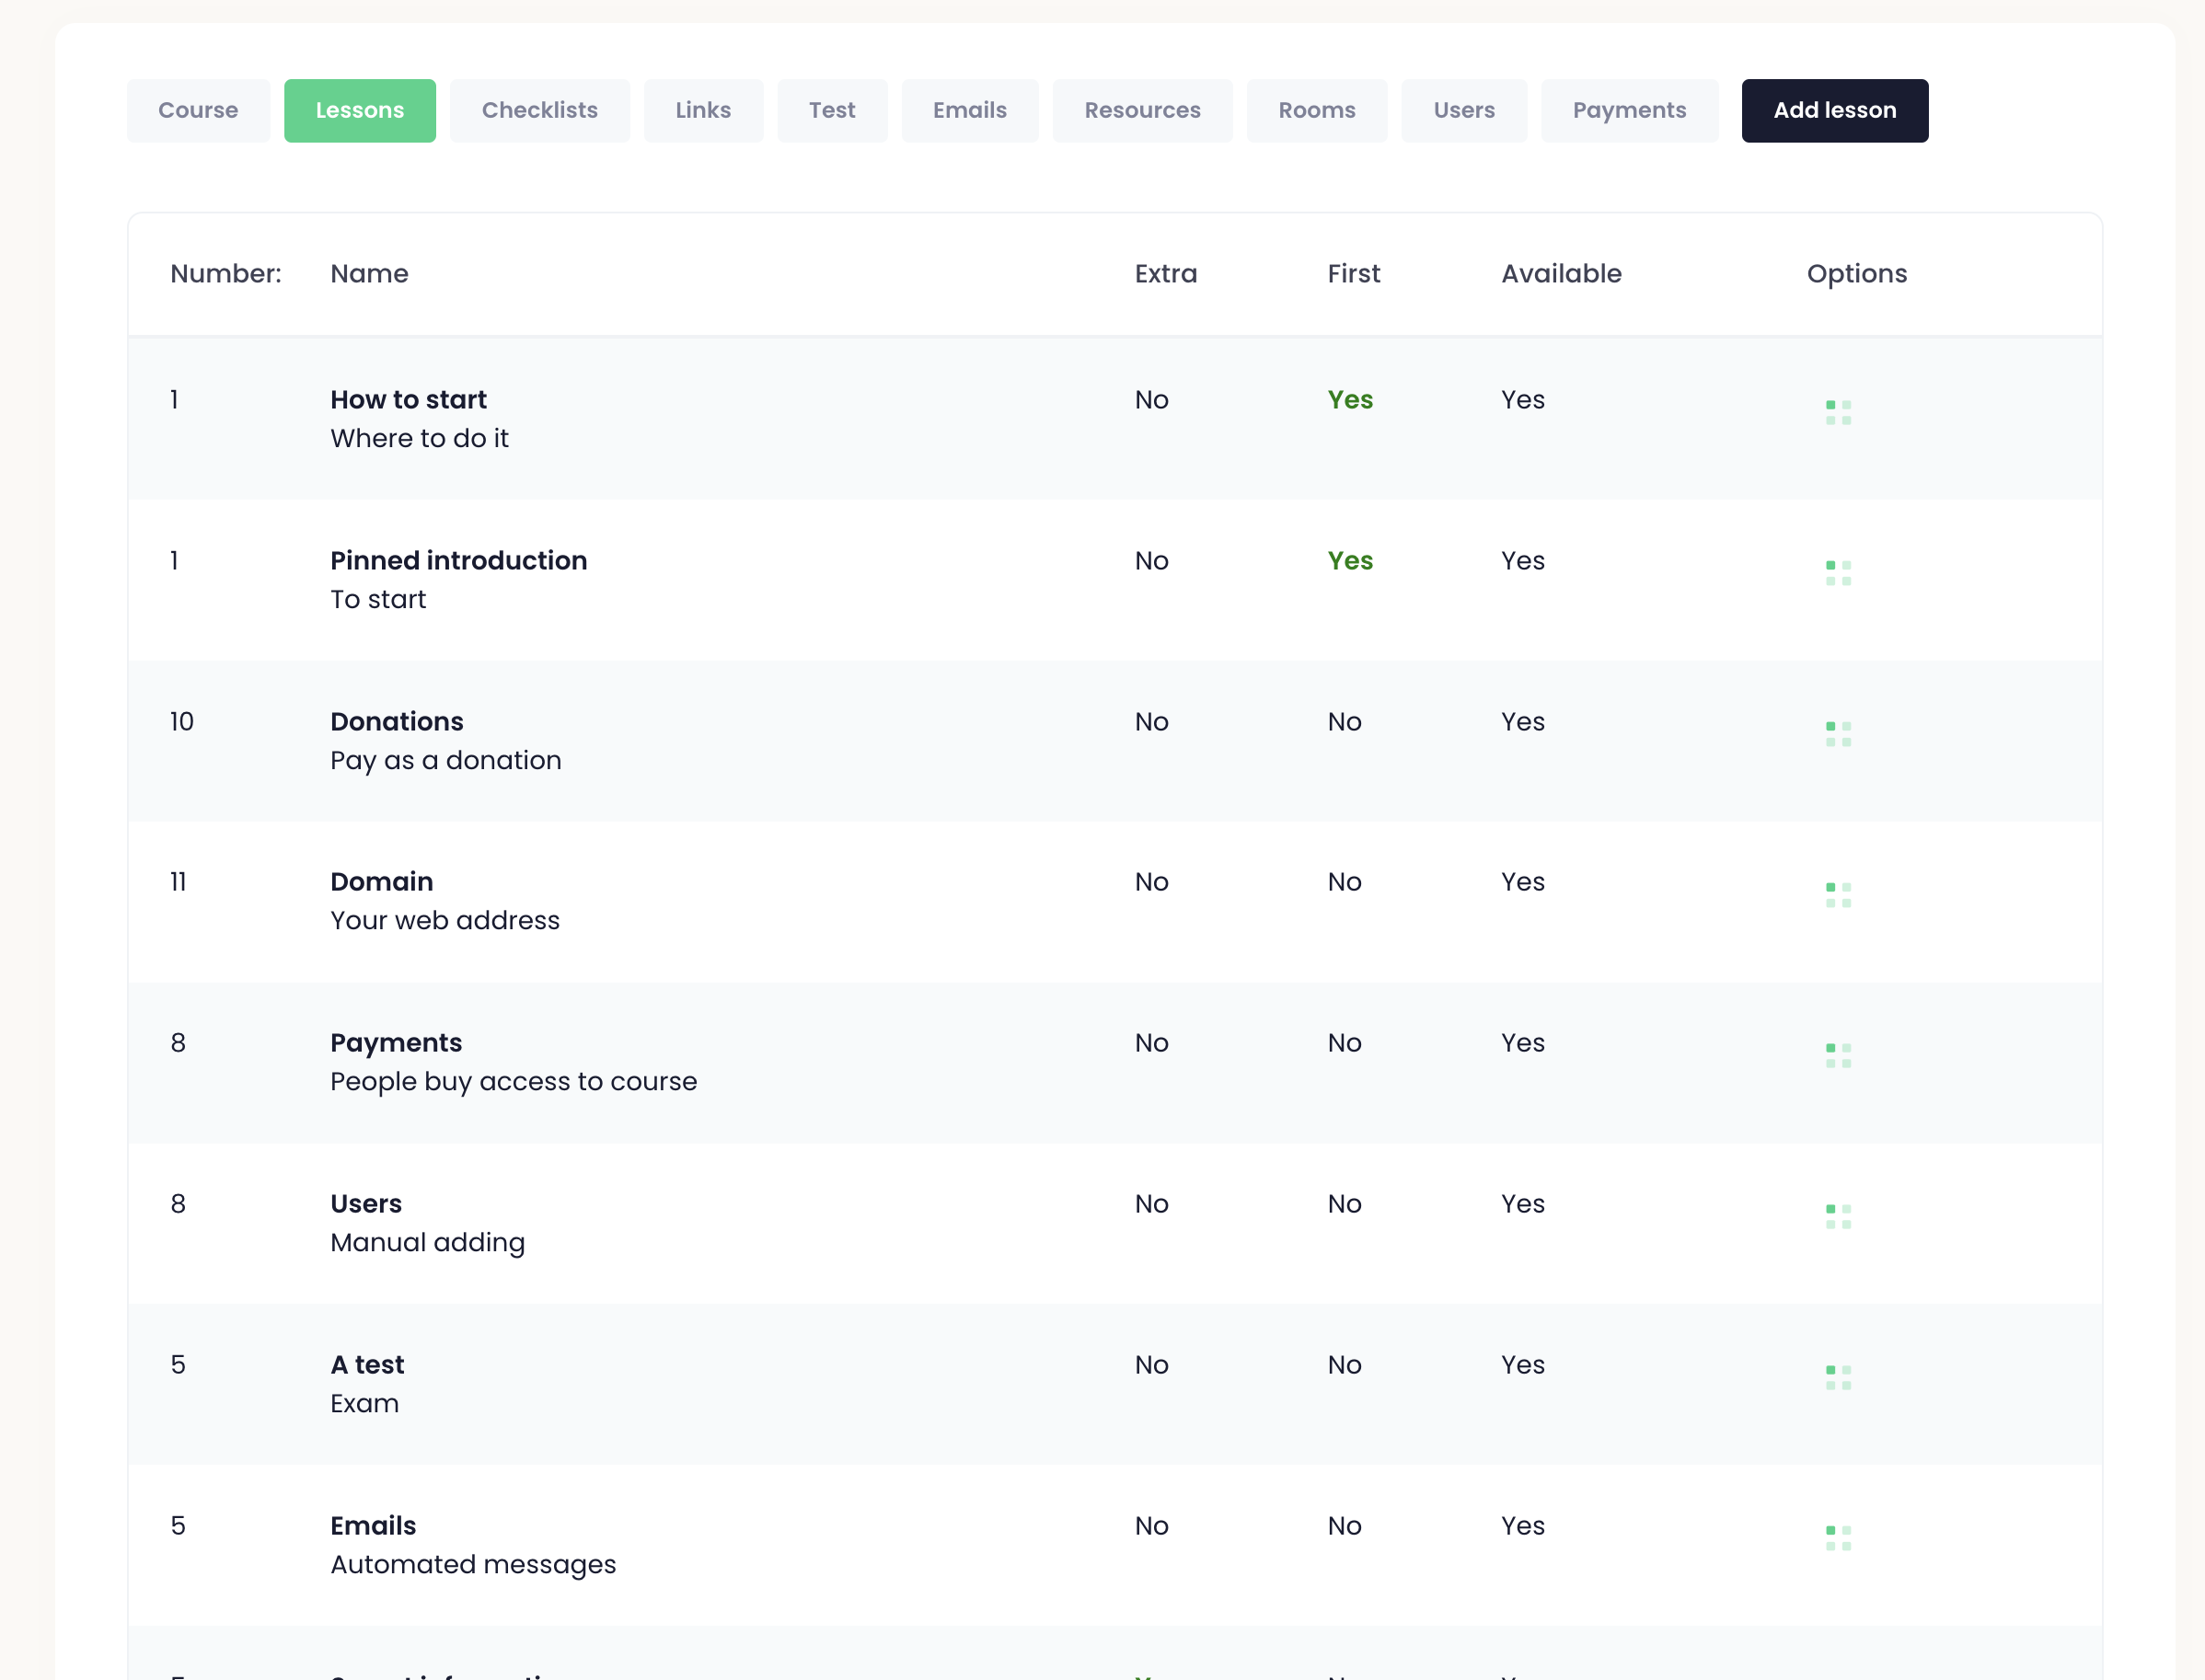This screenshot has width=2205, height=1680.
Task: Open options icon for Pinned introduction lesson
Action: (1838, 573)
